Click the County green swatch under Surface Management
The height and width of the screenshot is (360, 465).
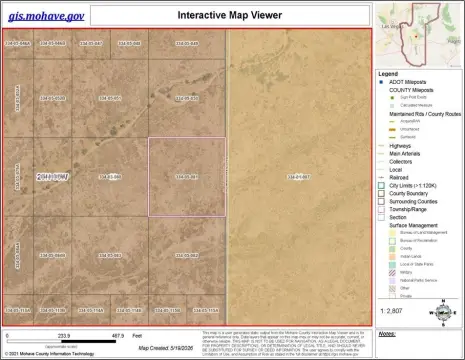point(392,249)
